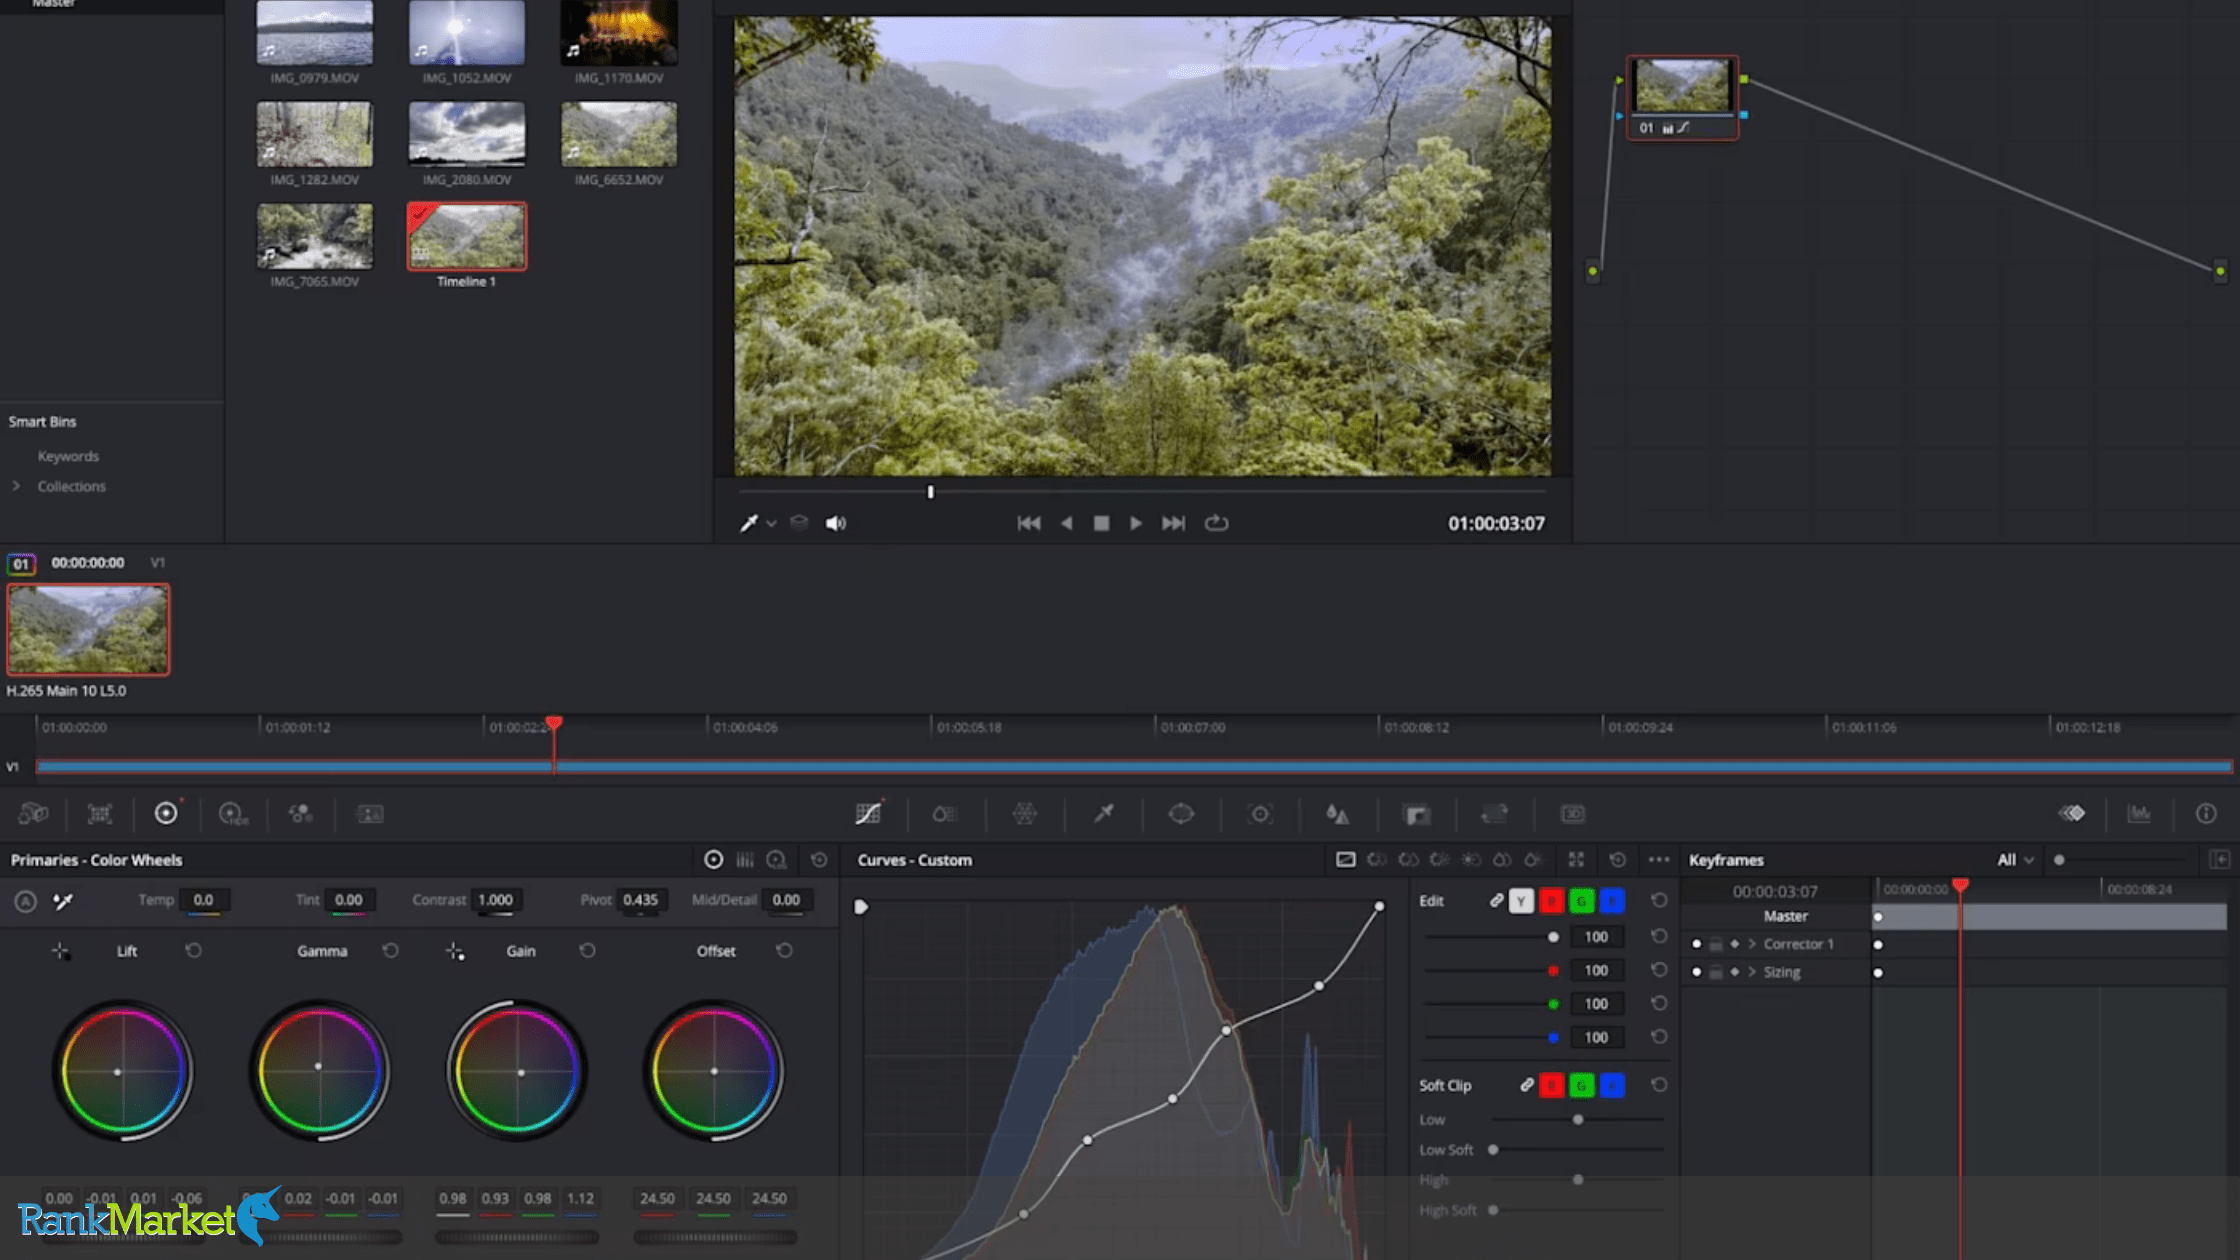Open the Curves panel options menu
The width and height of the screenshot is (2240, 1260).
pos(1660,859)
